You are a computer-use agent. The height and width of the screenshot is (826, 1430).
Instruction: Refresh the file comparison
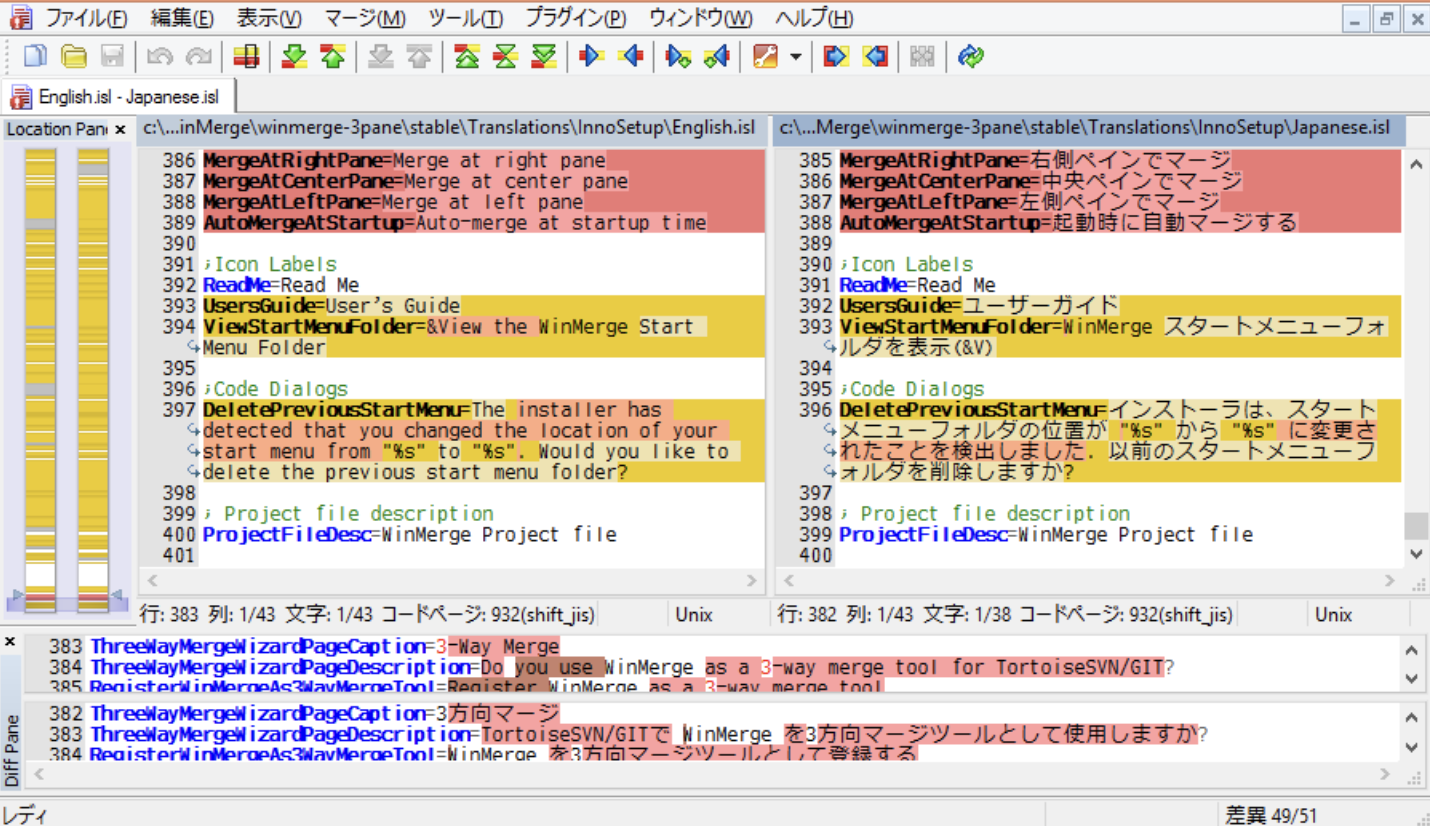click(x=969, y=57)
